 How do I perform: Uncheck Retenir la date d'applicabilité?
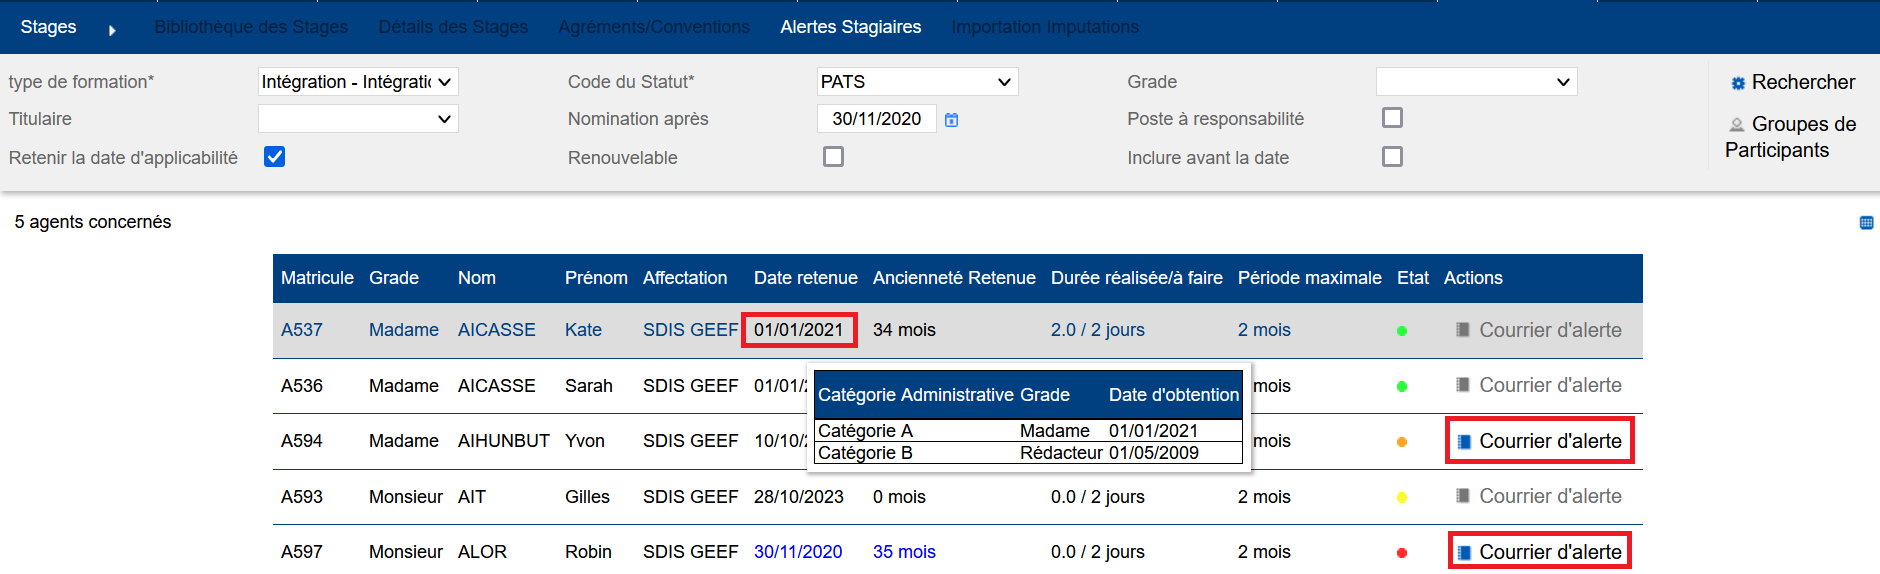tap(274, 157)
